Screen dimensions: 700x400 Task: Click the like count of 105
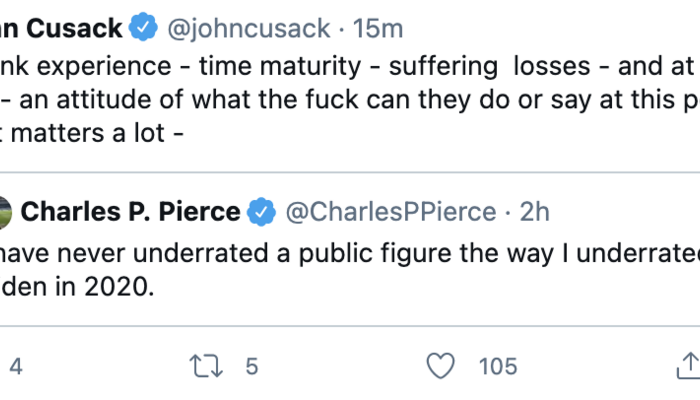pyautogui.click(x=497, y=367)
